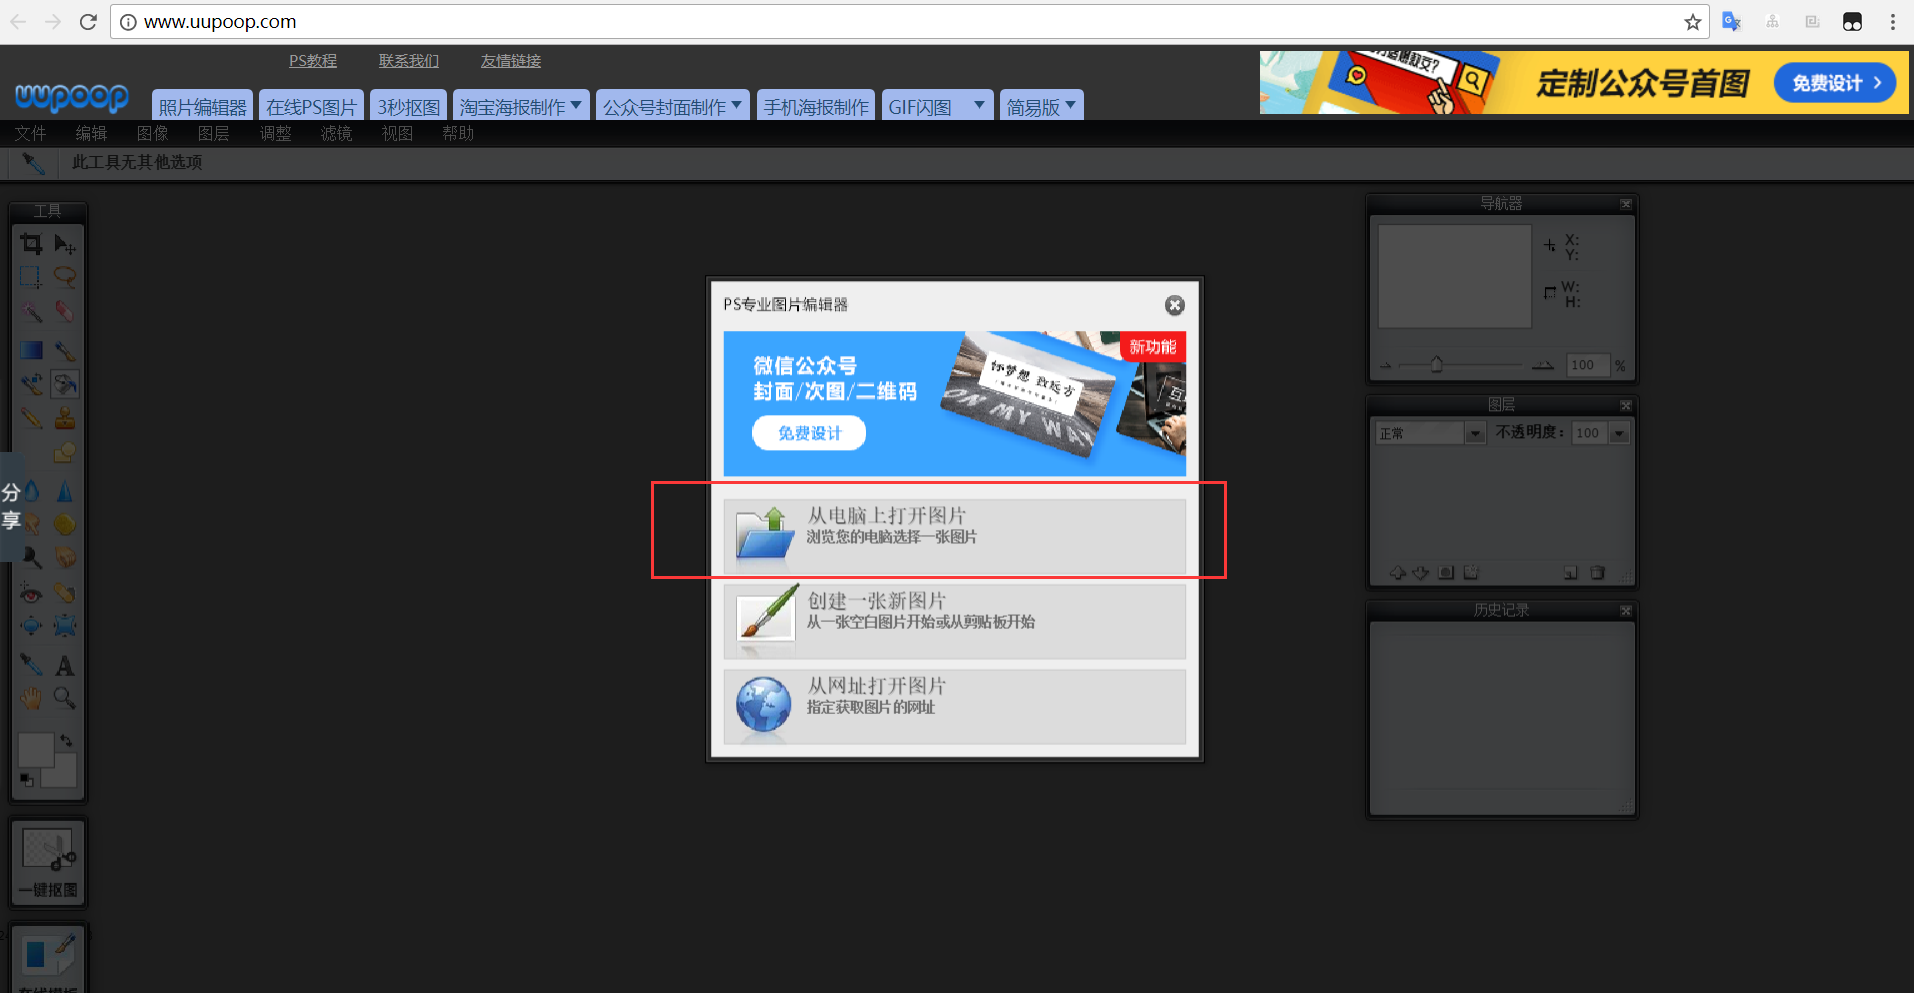Choose 从电脑上打开图片 option
This screenshot has height=993, width=1914.
tap(955, 537)
